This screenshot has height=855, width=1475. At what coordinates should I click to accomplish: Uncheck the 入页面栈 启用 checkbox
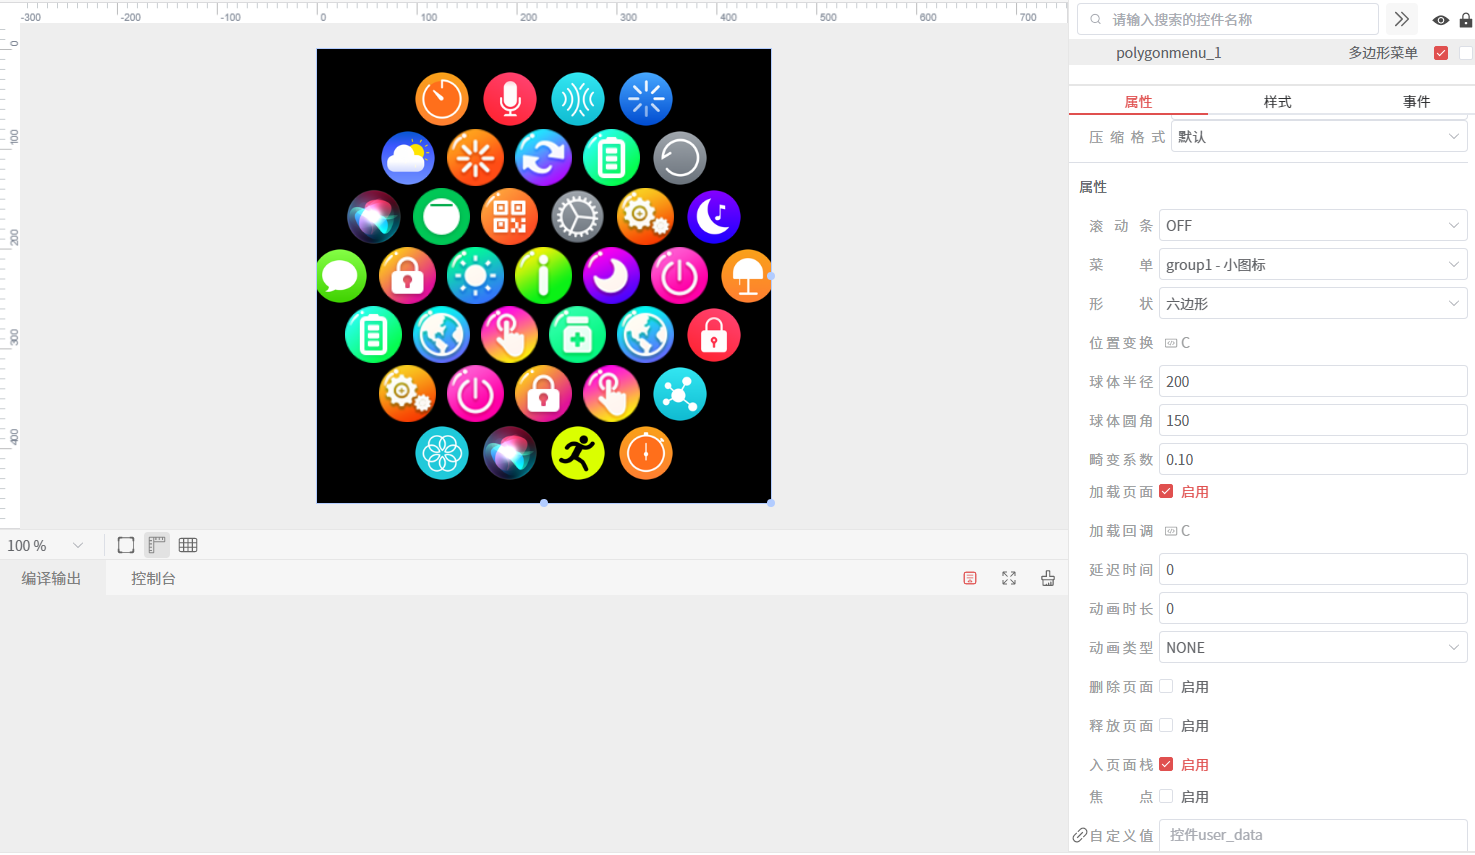(x=1166, y=764)
